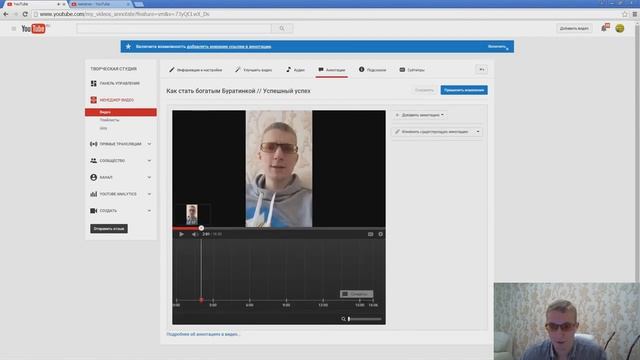This screenshot has width=640, height=360.
Task: Open player settings gear icon
Action: coord(380,234)
